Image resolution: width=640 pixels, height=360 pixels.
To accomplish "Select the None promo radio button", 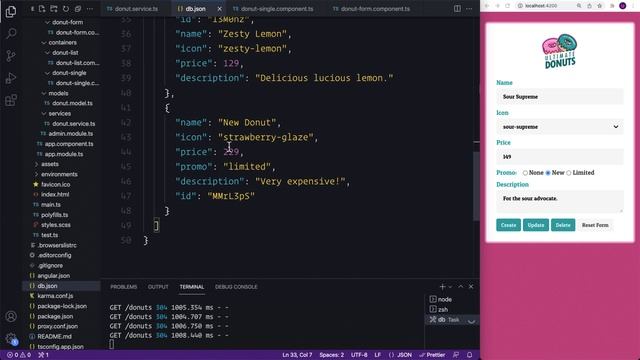I will (x=525, y=173).
